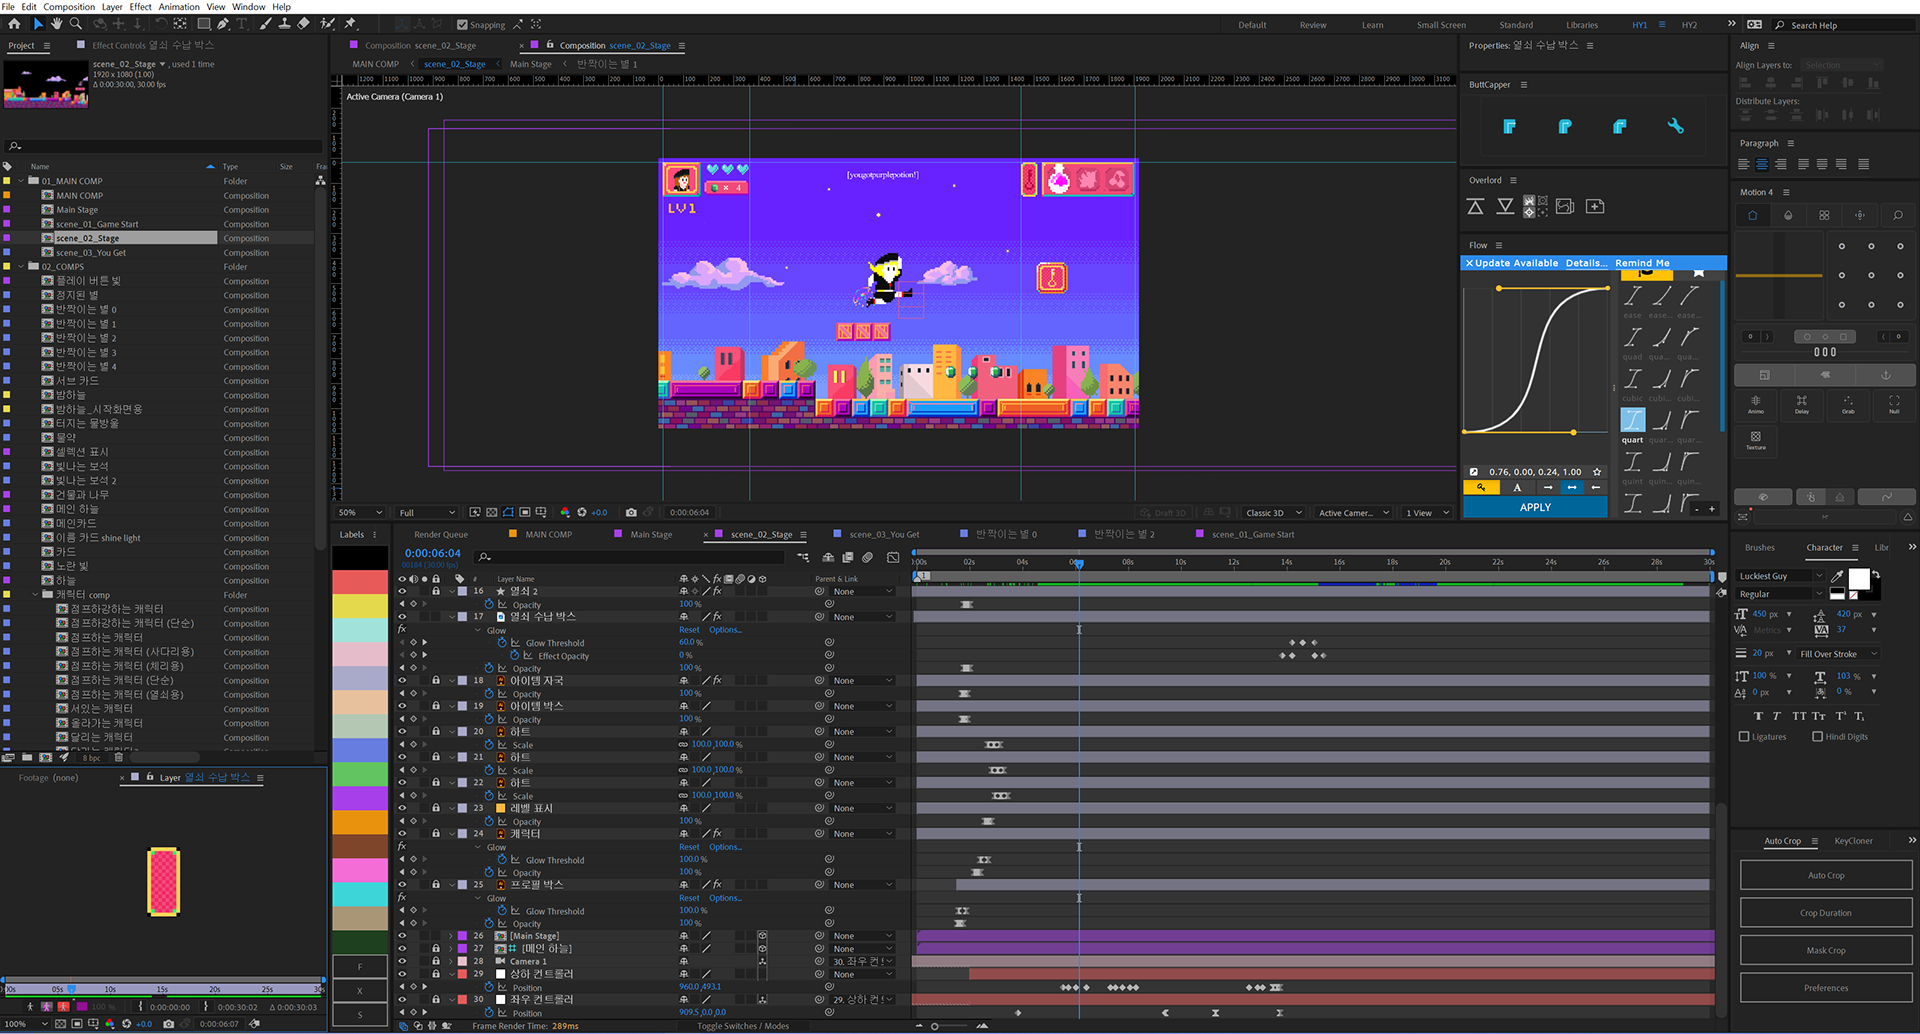Open the Luckiest Guy font dropdown

coord(1780,576)
